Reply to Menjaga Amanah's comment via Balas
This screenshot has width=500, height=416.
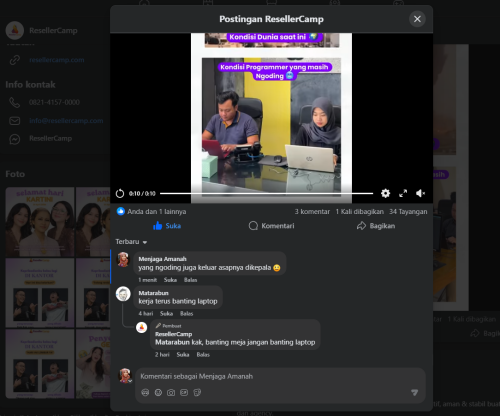click(190, 280)
